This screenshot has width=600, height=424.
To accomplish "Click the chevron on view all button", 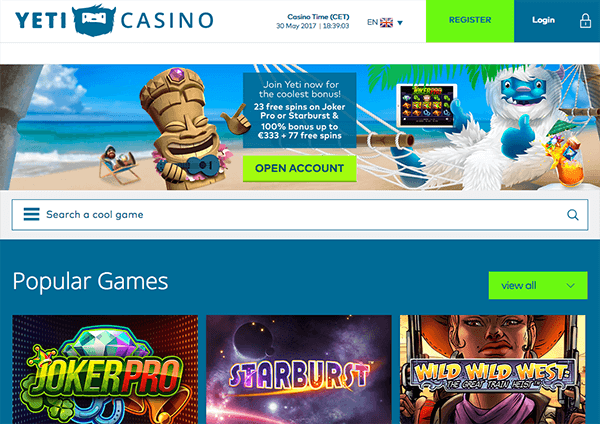I will pyautogui.click(x=570, y=286).
